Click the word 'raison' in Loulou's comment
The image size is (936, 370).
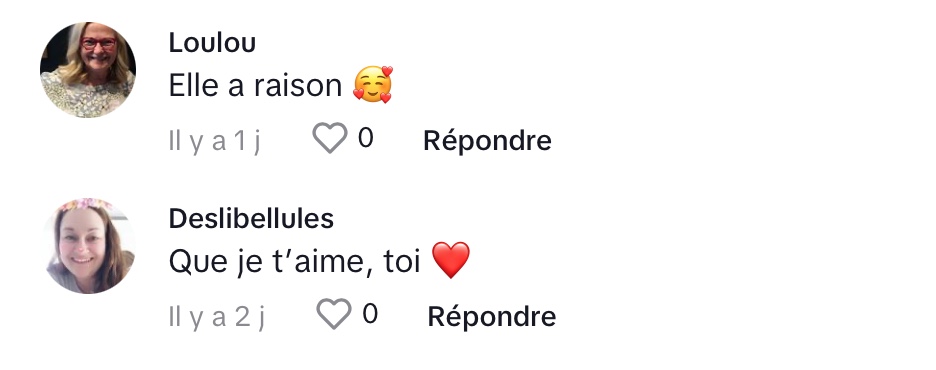[298, 86]
